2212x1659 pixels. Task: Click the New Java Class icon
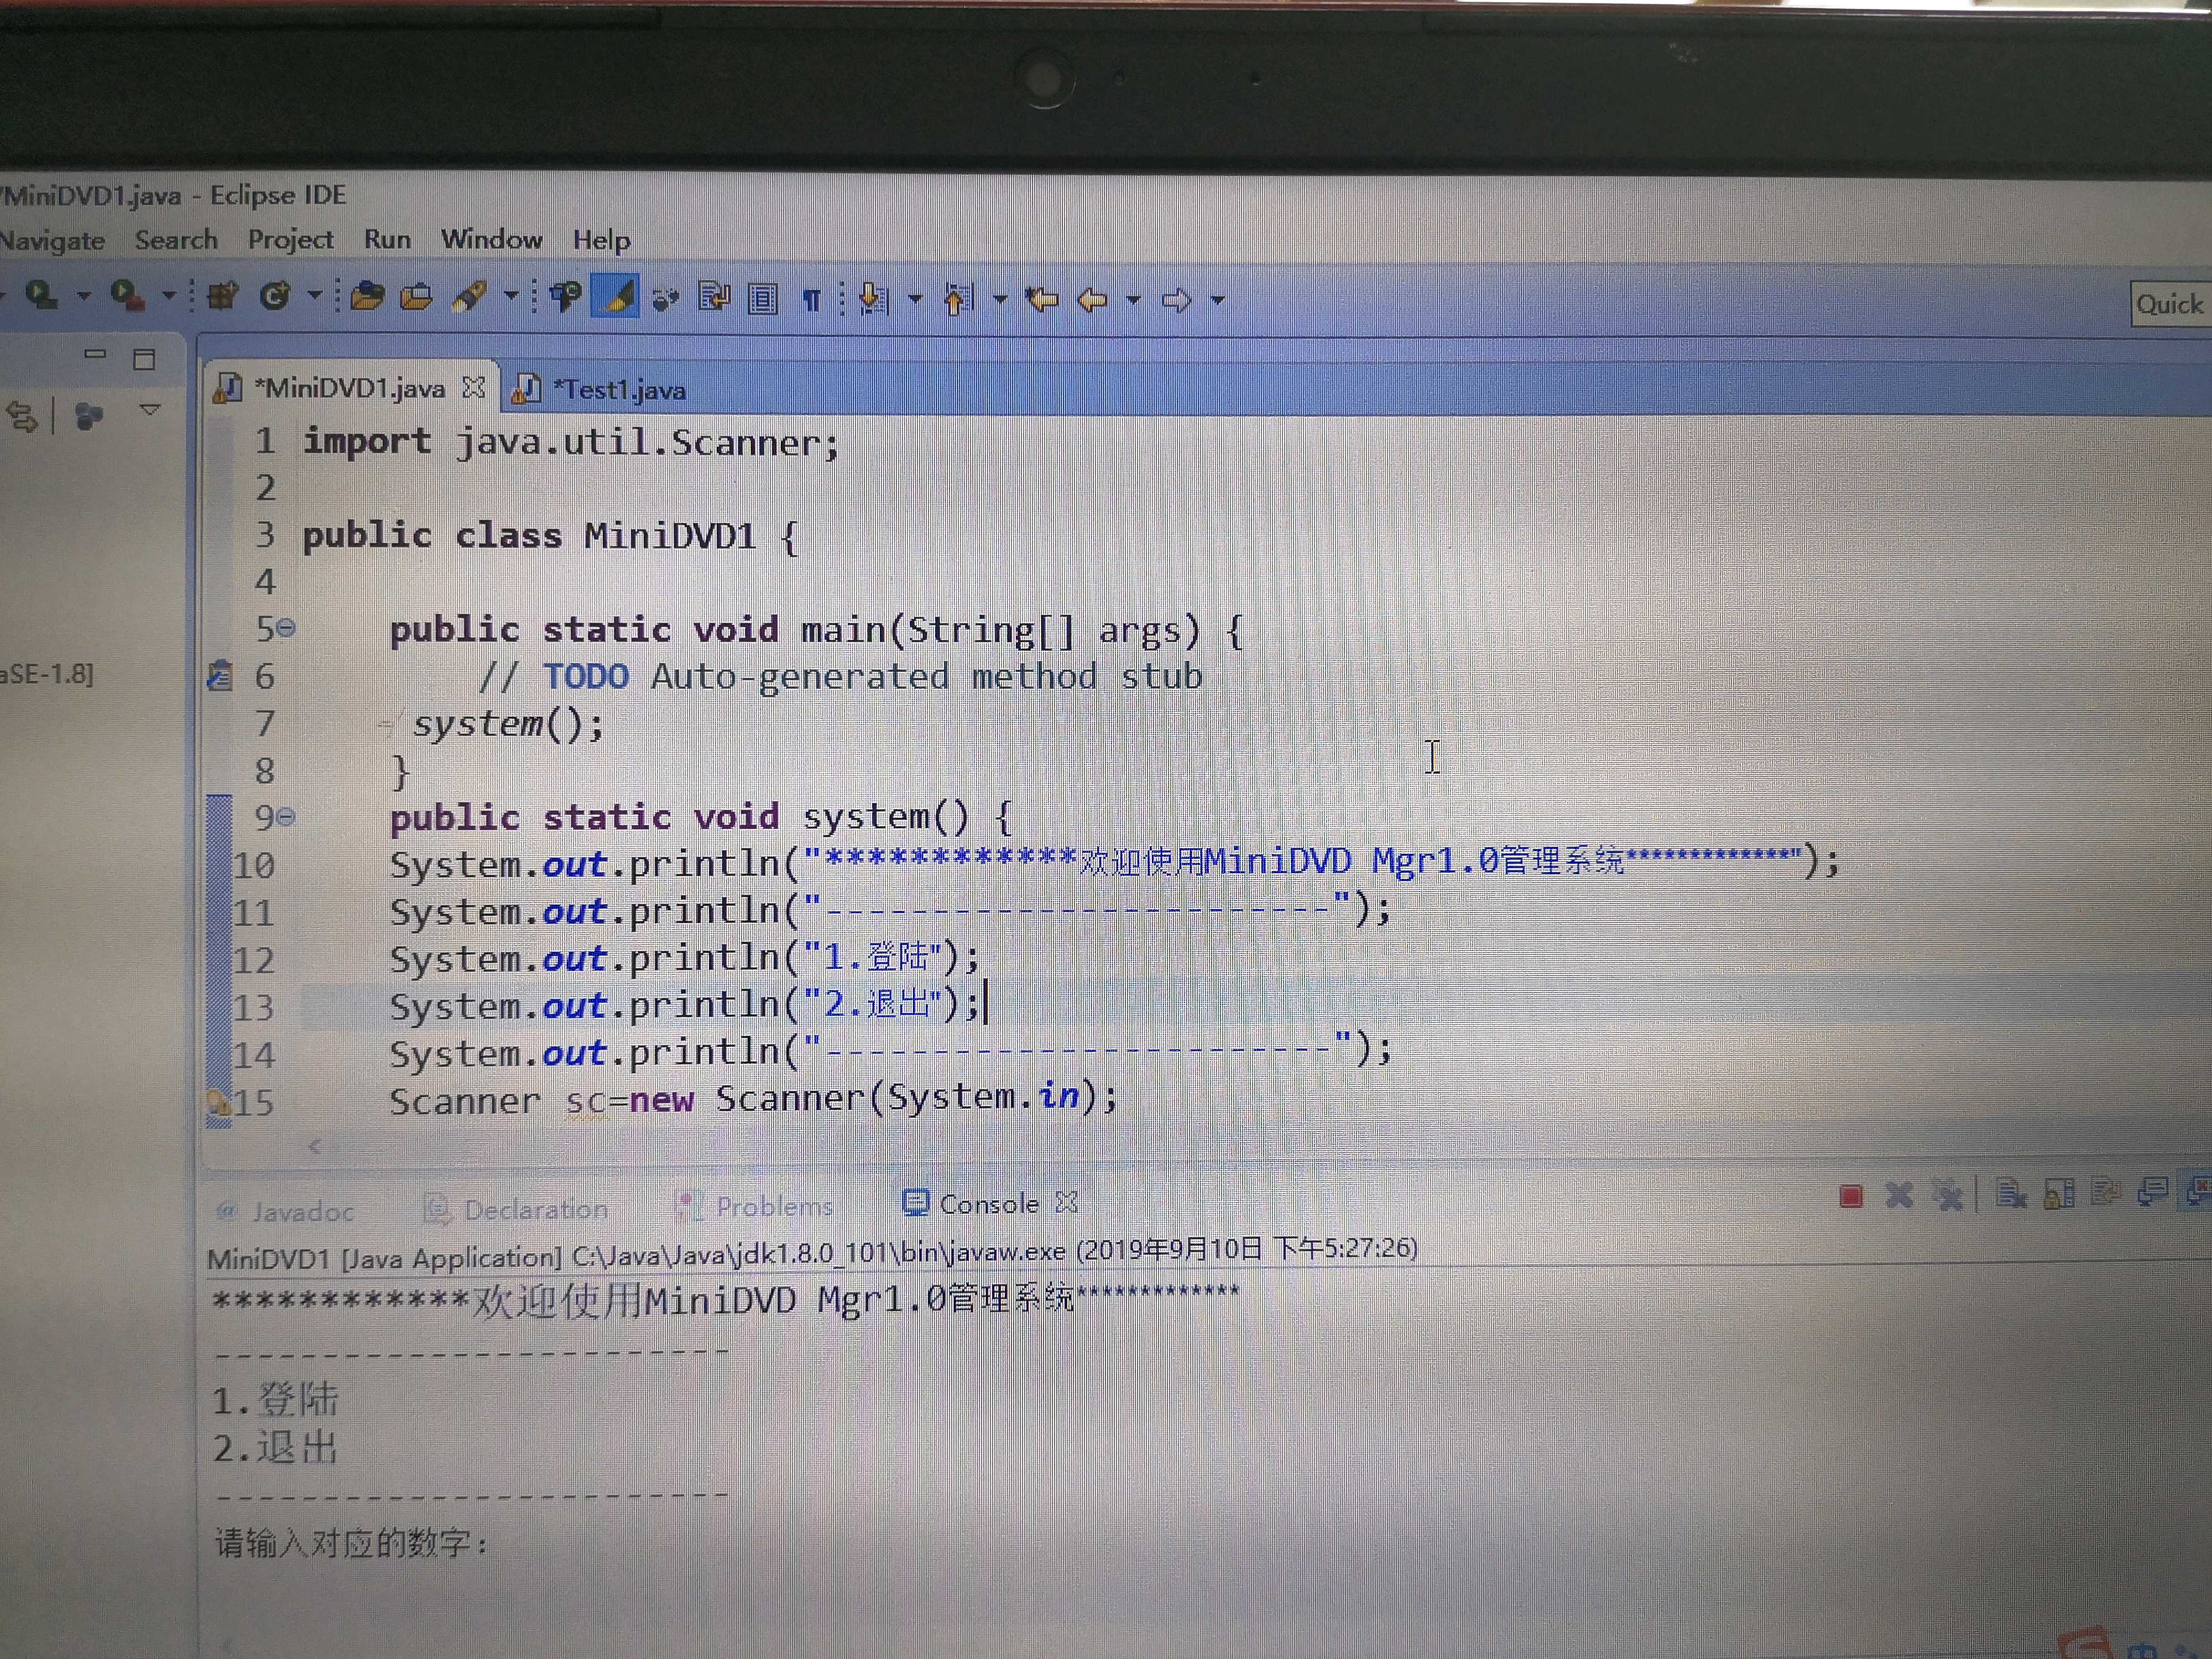point(275,296)
